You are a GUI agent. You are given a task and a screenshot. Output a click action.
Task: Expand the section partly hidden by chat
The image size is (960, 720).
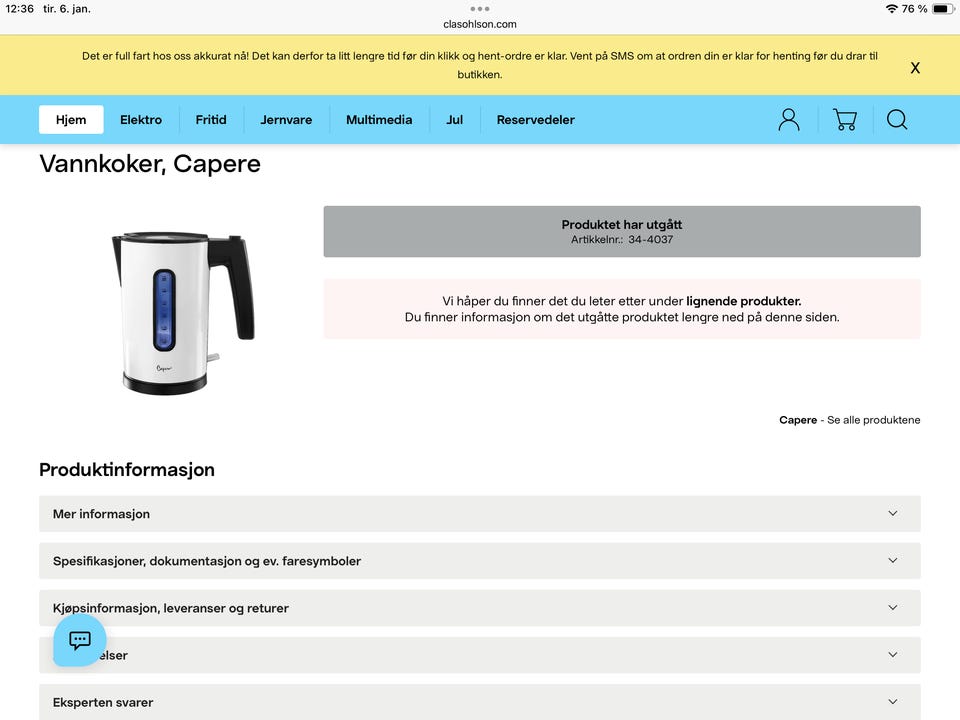point(479,655)
